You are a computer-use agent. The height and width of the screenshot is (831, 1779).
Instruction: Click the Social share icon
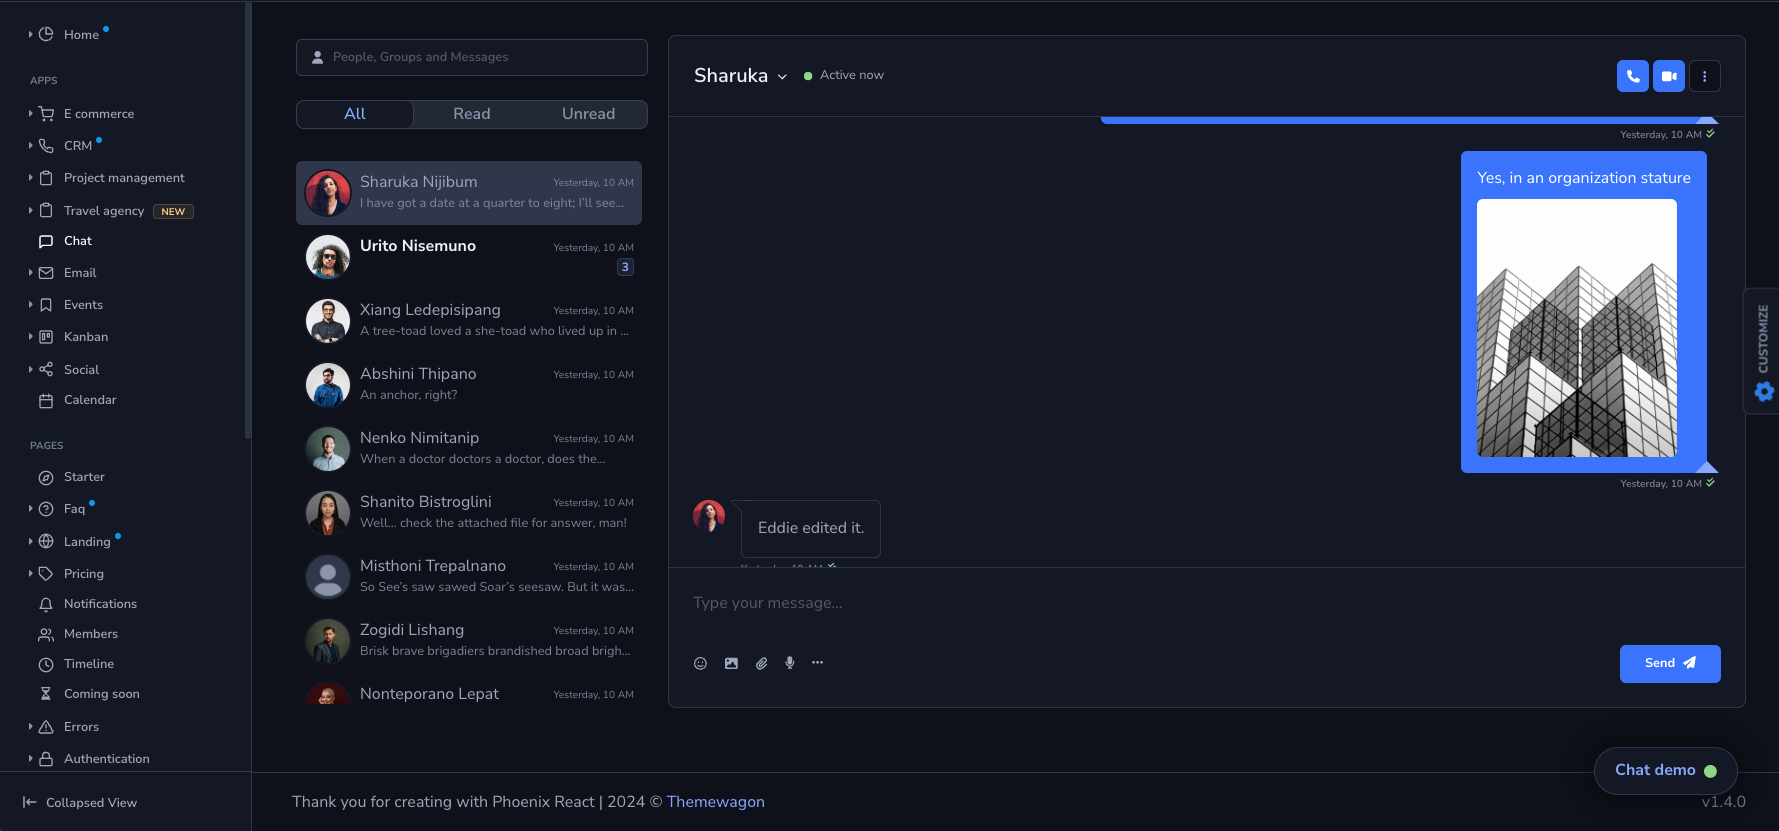[46, 370]
